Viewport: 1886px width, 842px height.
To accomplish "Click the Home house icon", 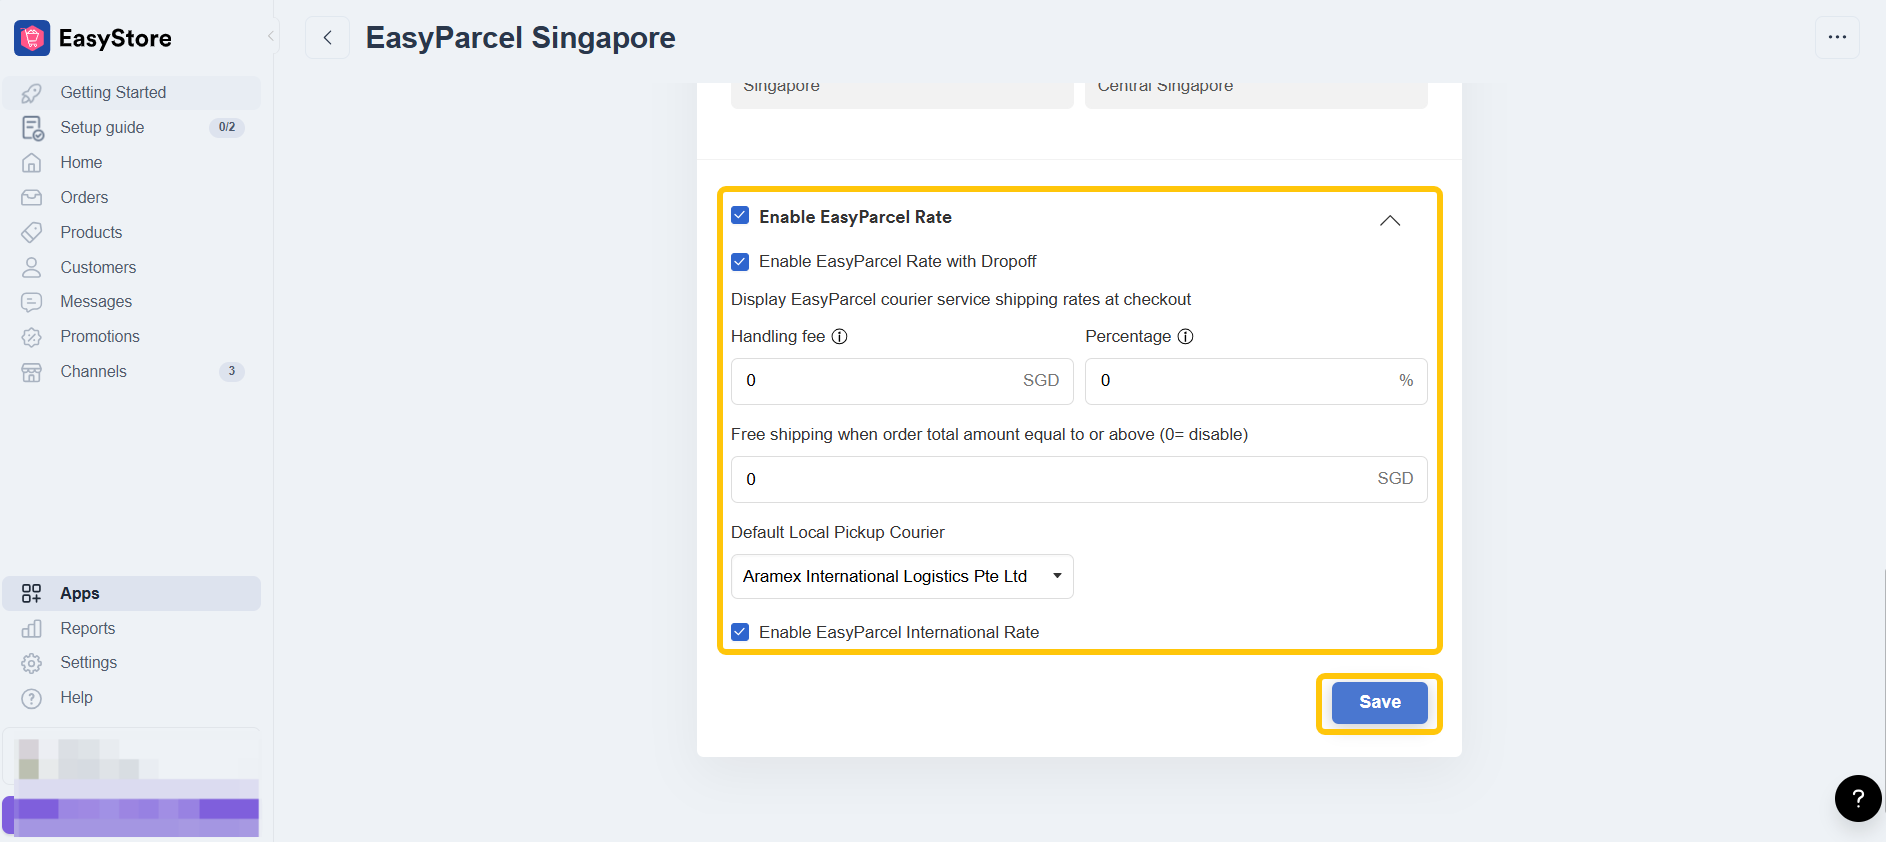I will point(32,162).
